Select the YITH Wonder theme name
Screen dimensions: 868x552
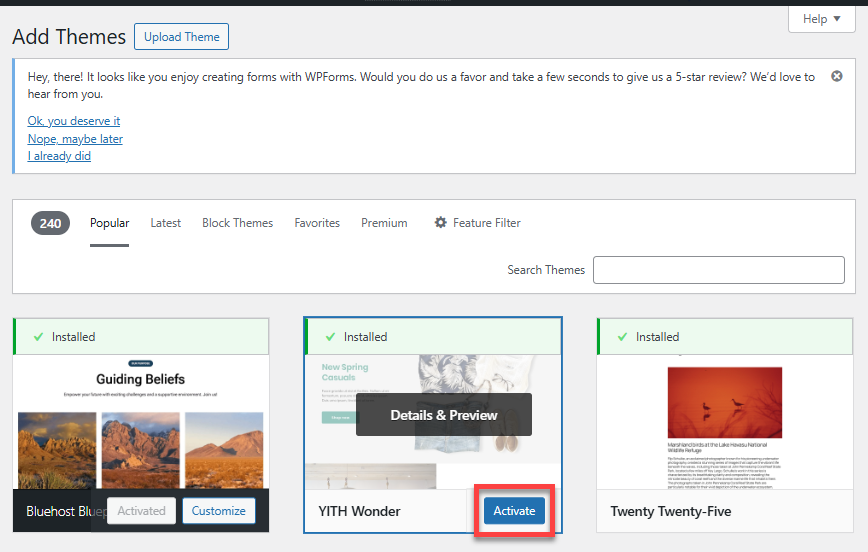tap(359, 511)
